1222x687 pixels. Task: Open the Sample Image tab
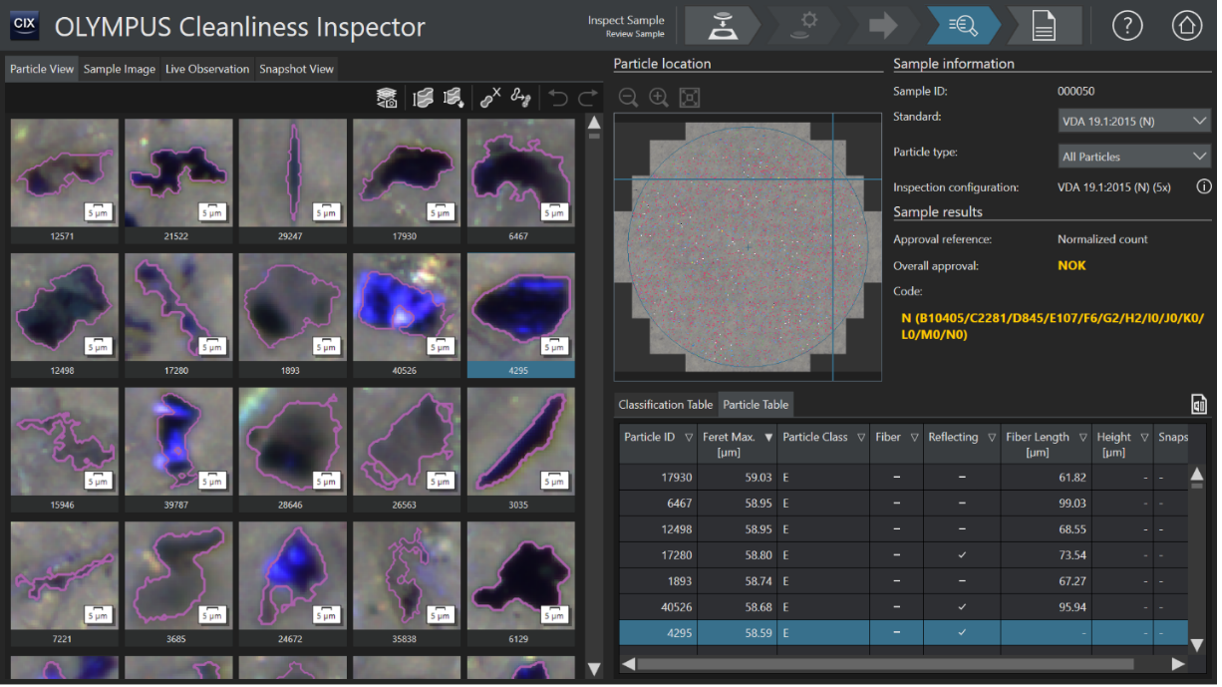pyautogui.click(x=119, y=69)
